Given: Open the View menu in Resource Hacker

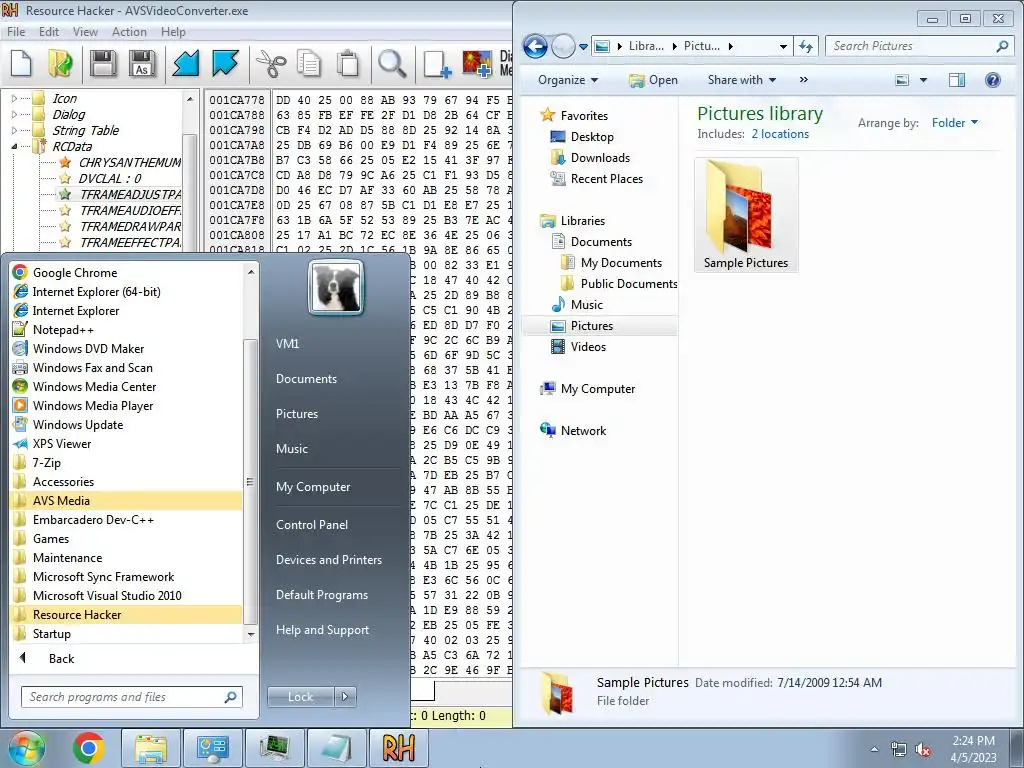Looking at the screenshot, I should [85, 31].
